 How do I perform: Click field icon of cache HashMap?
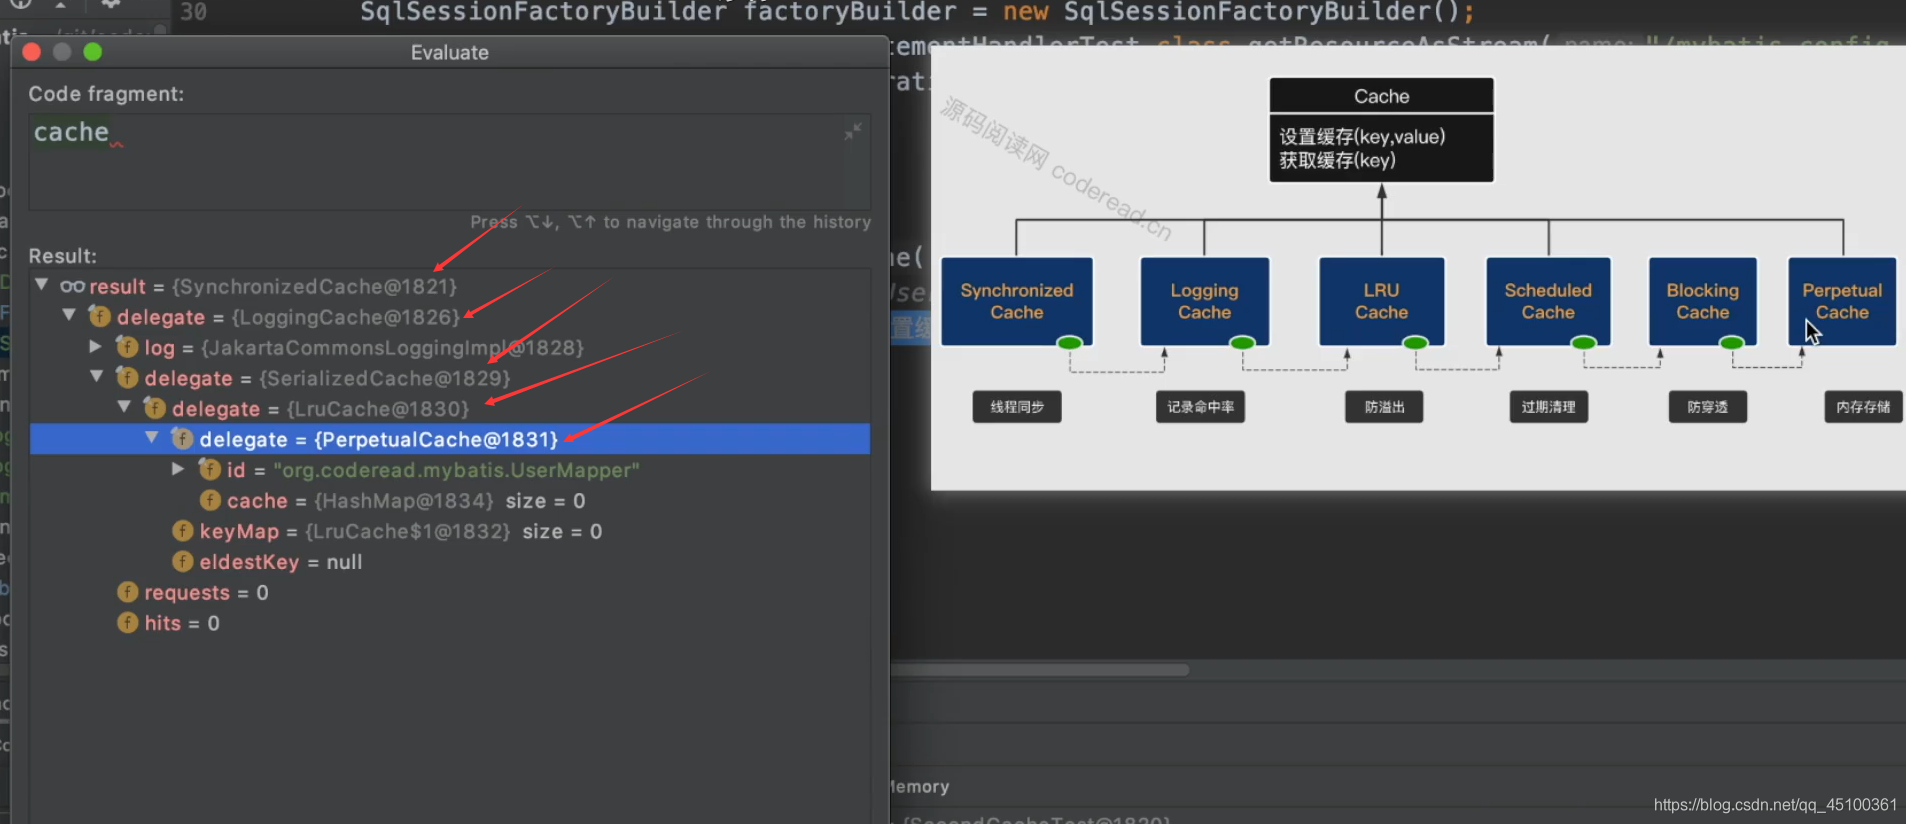[x=210, y=500]
